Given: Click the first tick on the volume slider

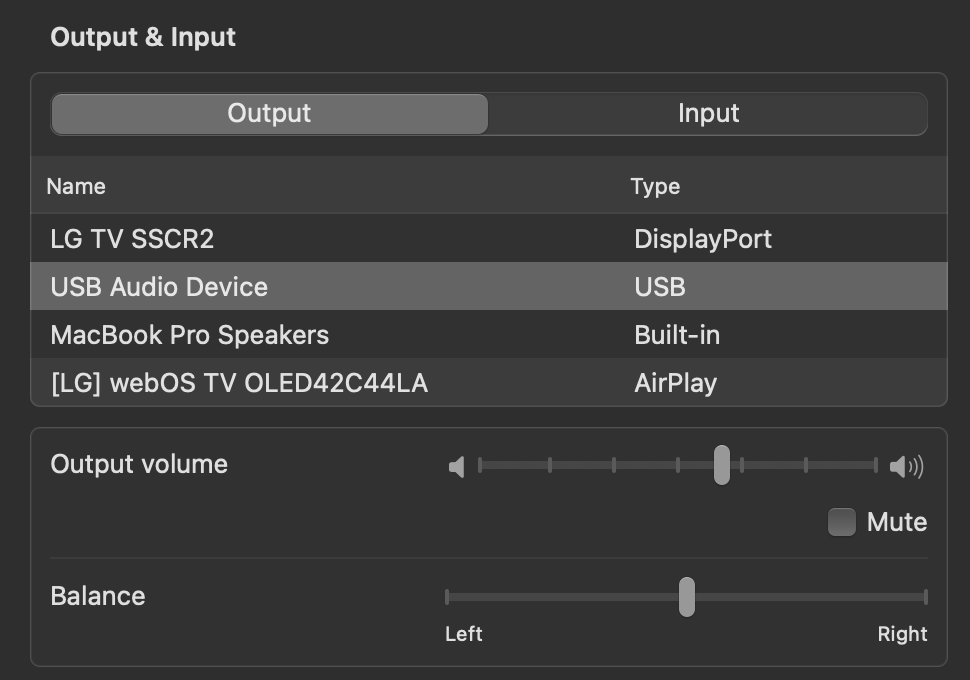Looking at the screenshot, I should click(x=481, y=465).
